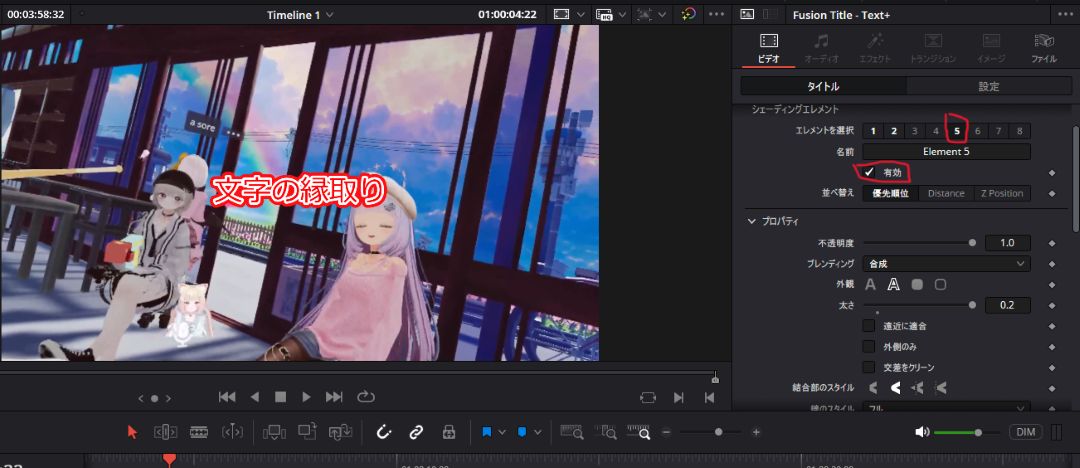Open the ブレンディング 合成 dropdown
Viewport: 1080px width, 468px height.
(946, 264)
